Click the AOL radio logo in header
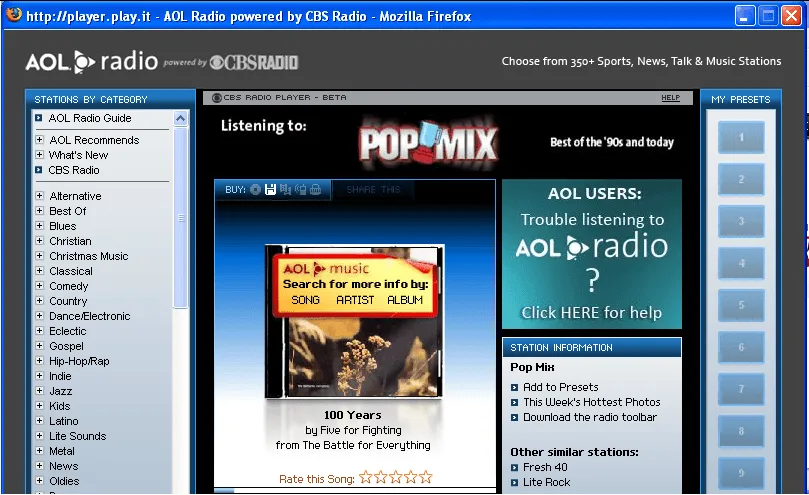 coord(92,61)
